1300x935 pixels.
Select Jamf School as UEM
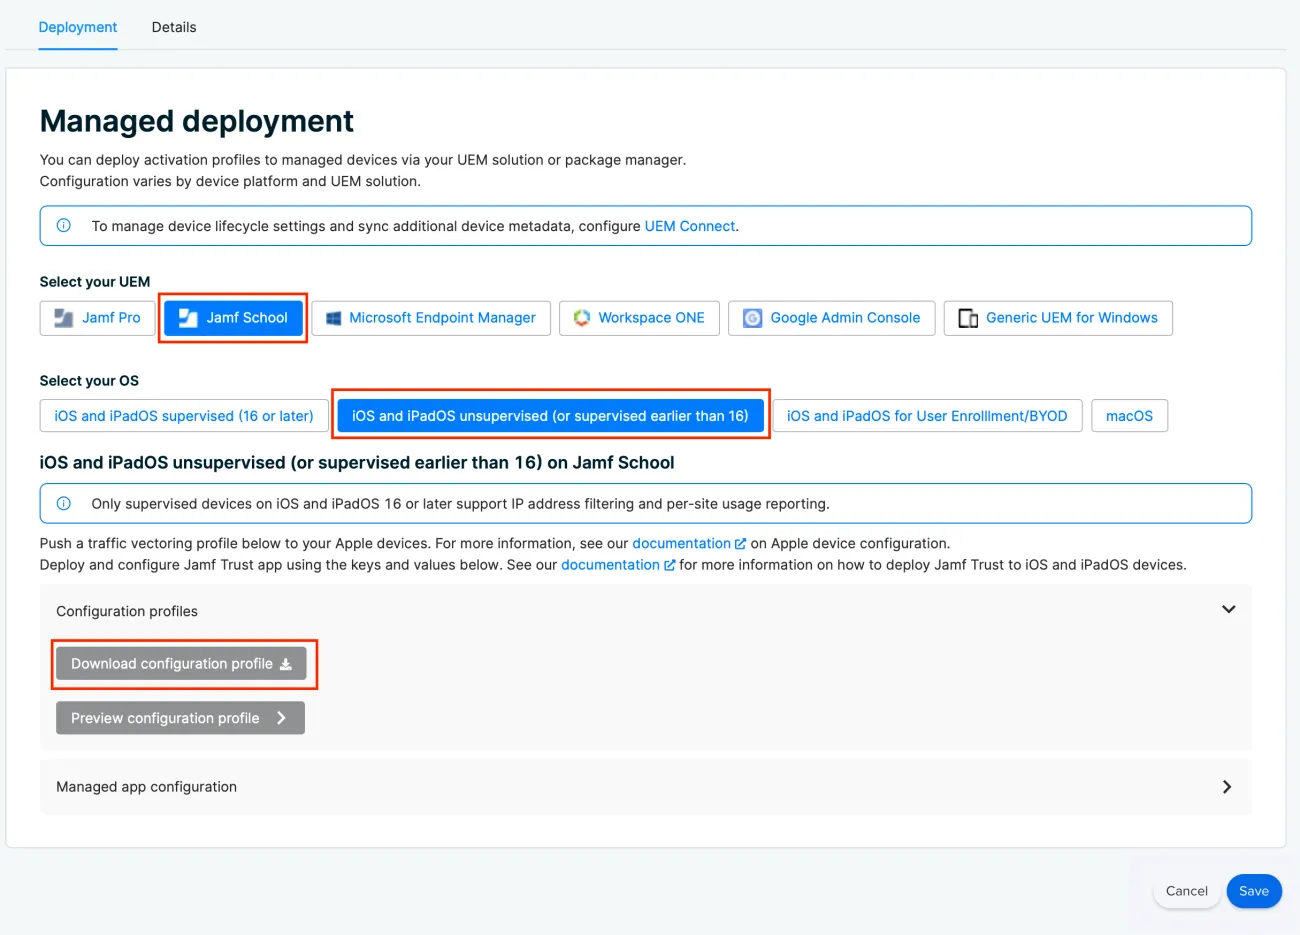[233, 318]
